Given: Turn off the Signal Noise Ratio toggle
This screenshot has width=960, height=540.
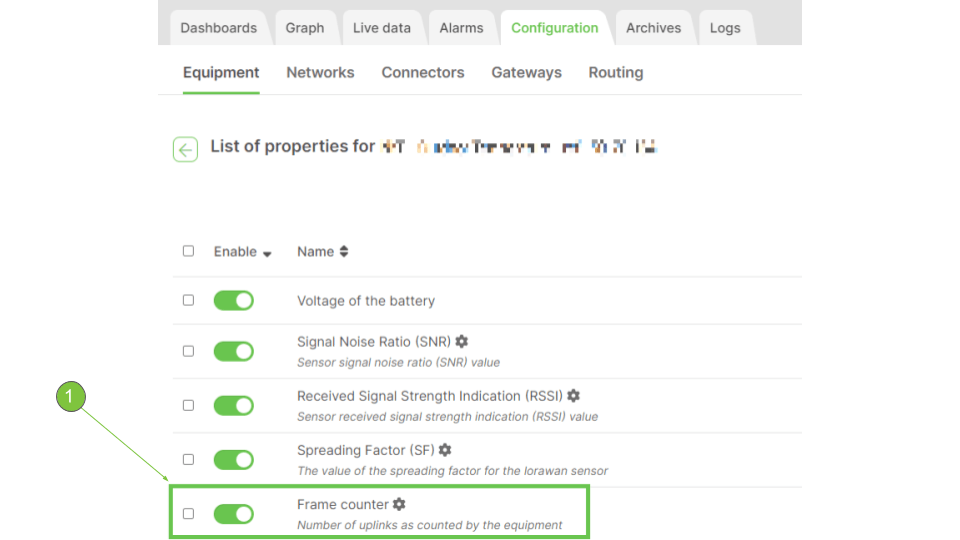Looking at the screenshot, I should [x=233, y=351].
